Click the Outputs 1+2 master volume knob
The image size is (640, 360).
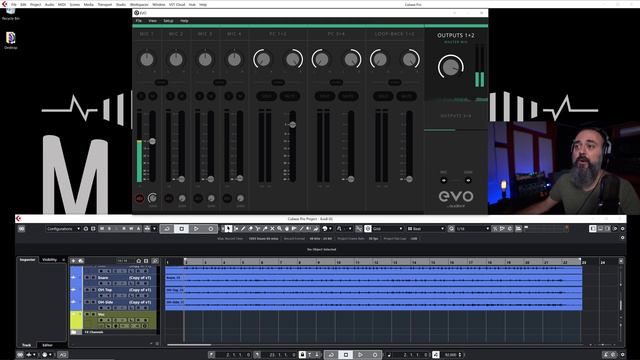click(451, 67)
